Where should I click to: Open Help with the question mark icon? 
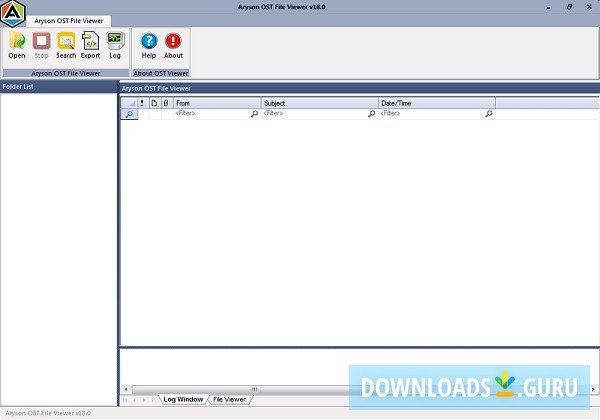click(x=149, y=45)
